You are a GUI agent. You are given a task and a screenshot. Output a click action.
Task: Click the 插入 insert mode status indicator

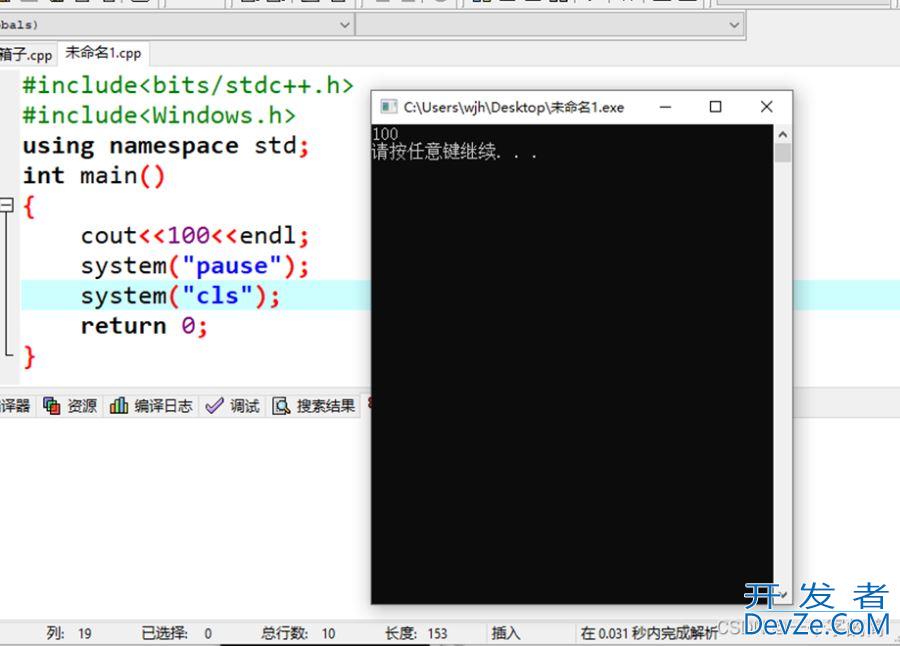pos(506,633)
